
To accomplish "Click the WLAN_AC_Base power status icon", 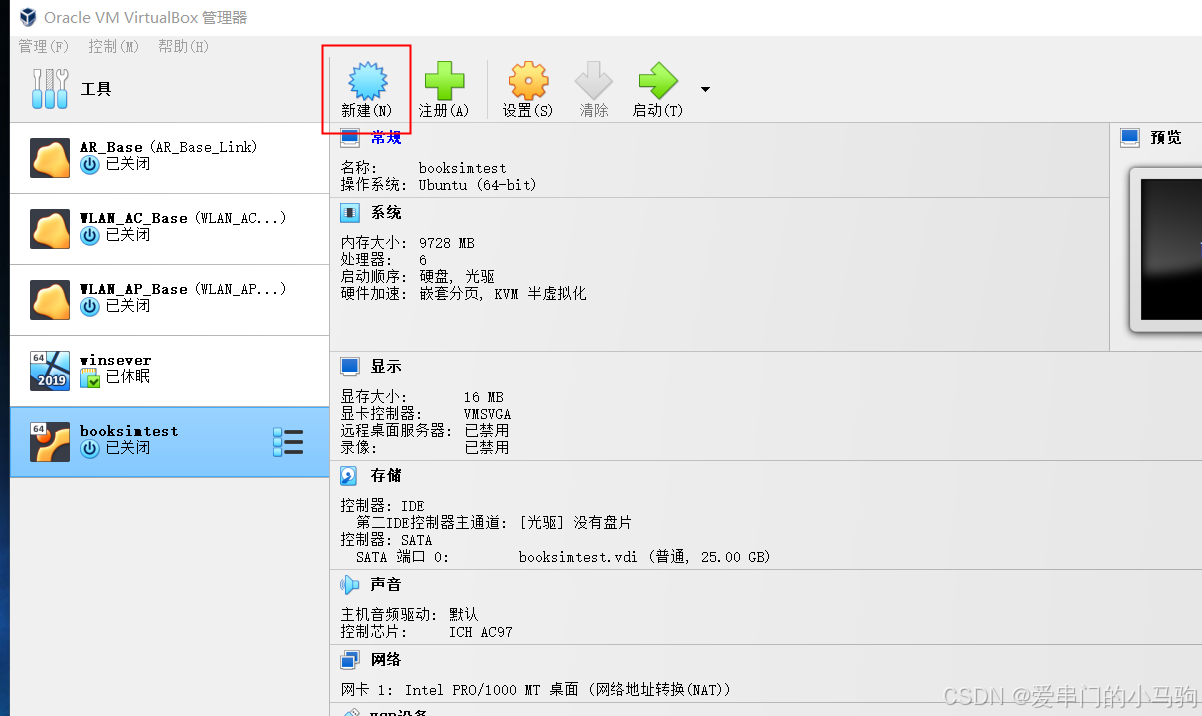I will click(90, 235).
